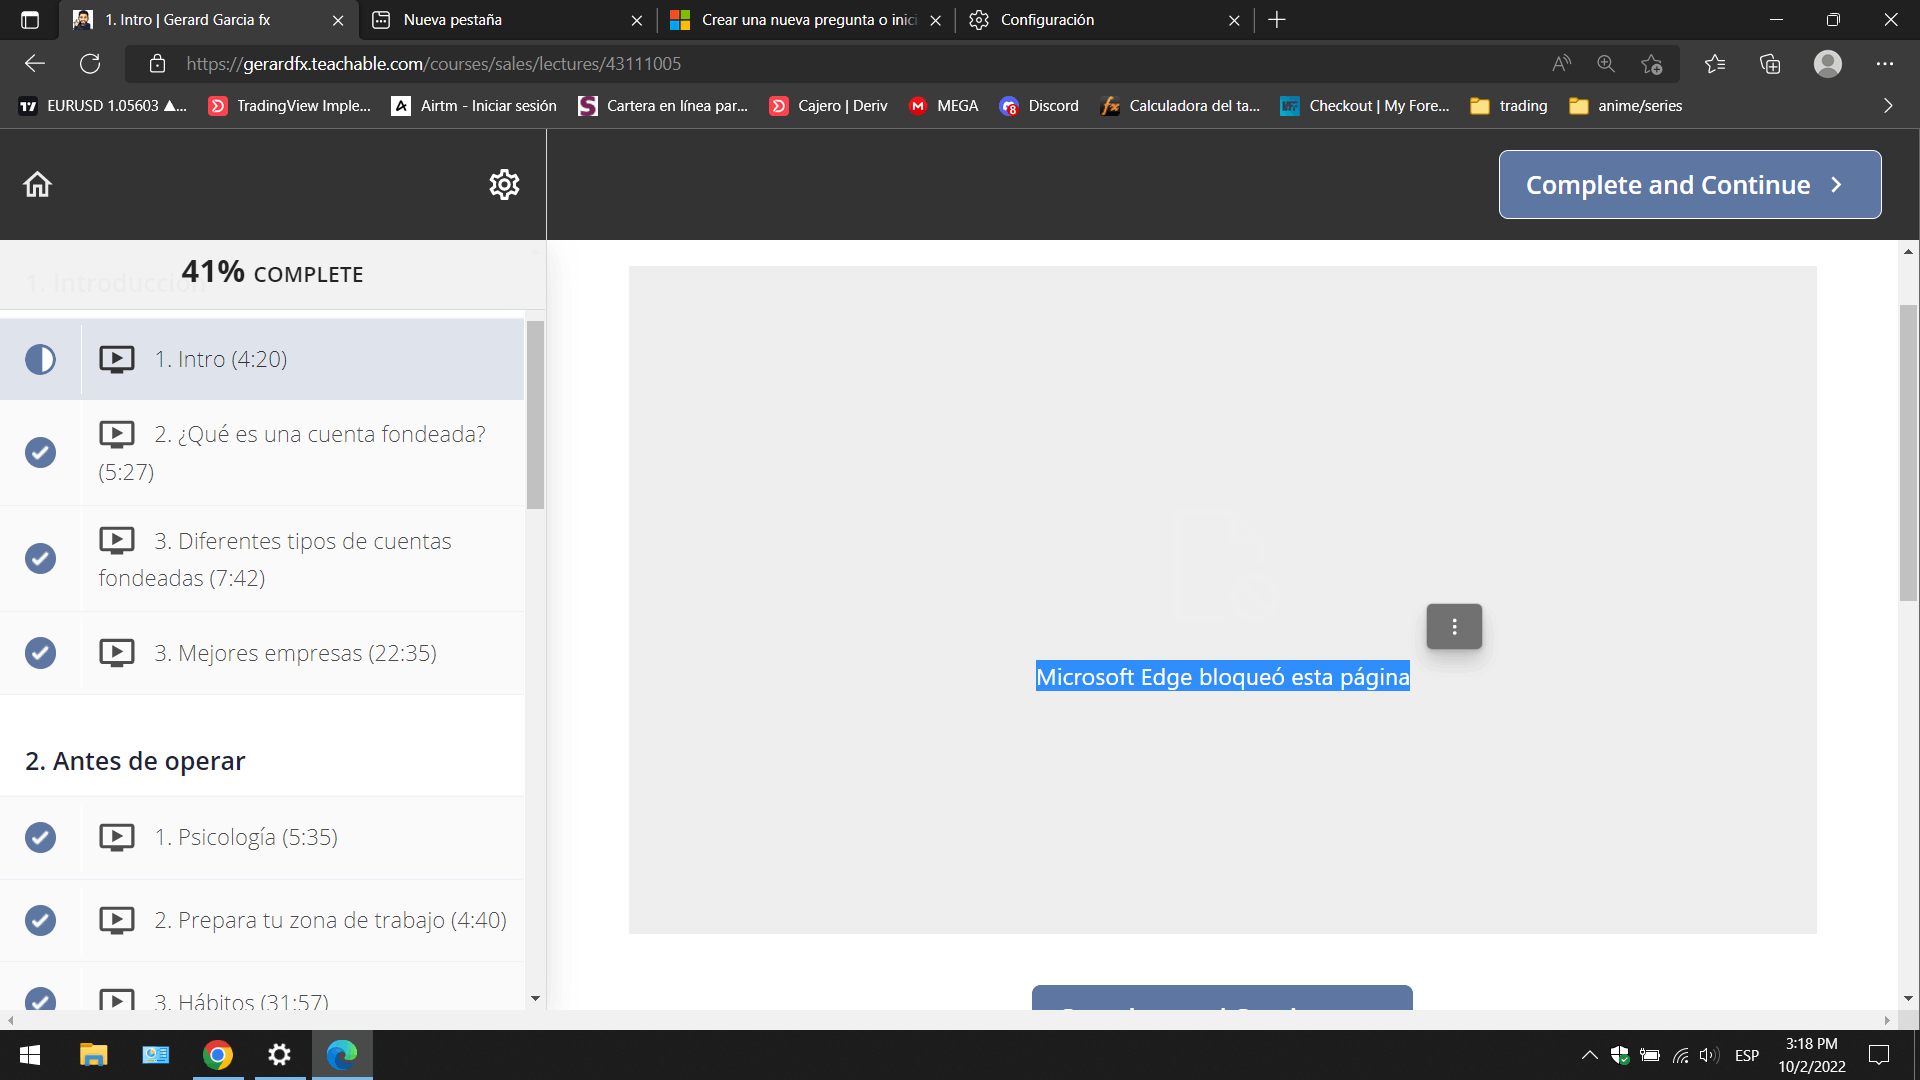Screen dimensions: 1920x1080
Task: Open Calculadora del ta... bookmark
Action: click(x=1180, y=106)
